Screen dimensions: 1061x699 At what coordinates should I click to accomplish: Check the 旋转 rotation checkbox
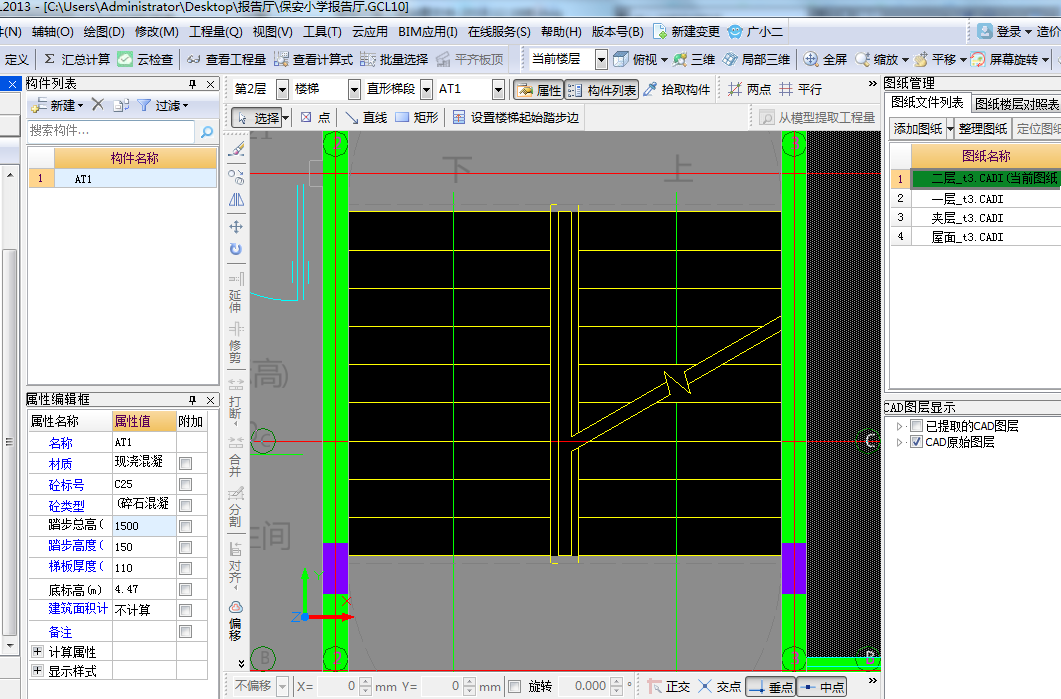515,687
